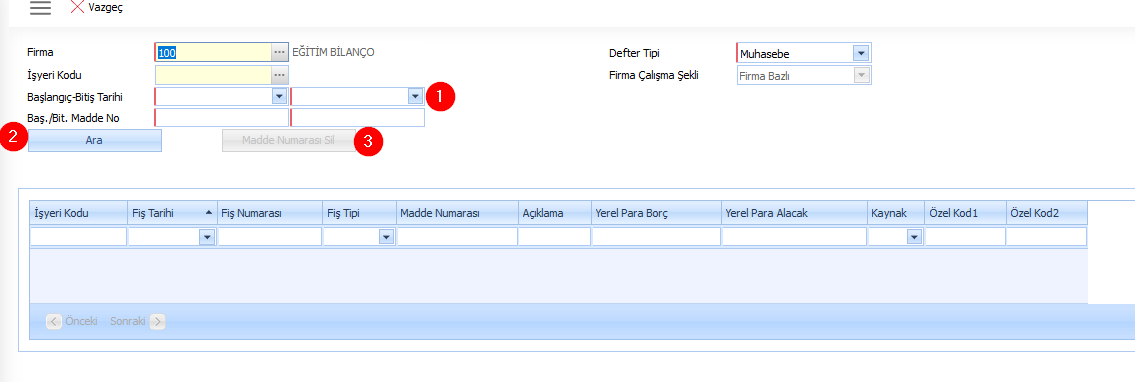This screenshot has height=382, width=1135.
Task: Click the Özel Kod1 filter field
Action: (965, 237)
